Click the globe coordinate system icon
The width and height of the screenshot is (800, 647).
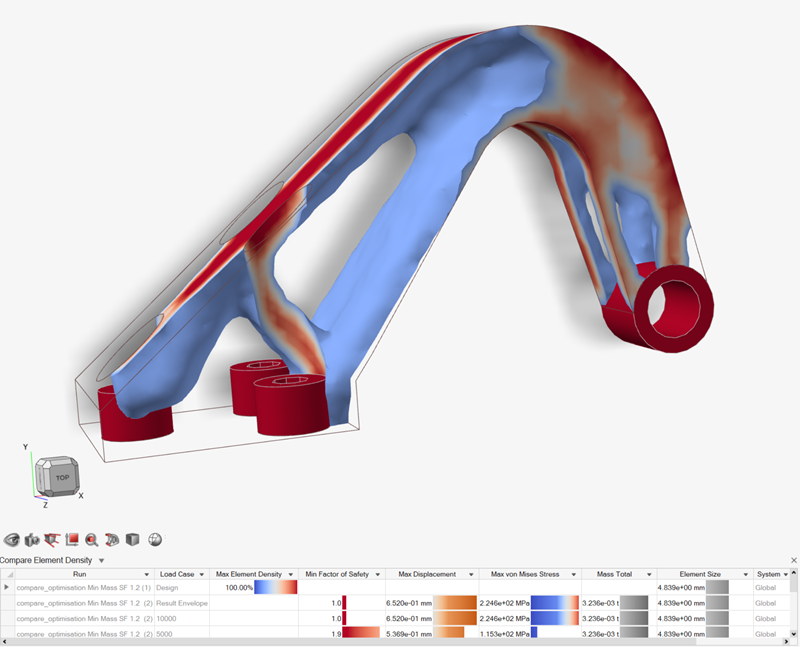coord(155,540)
